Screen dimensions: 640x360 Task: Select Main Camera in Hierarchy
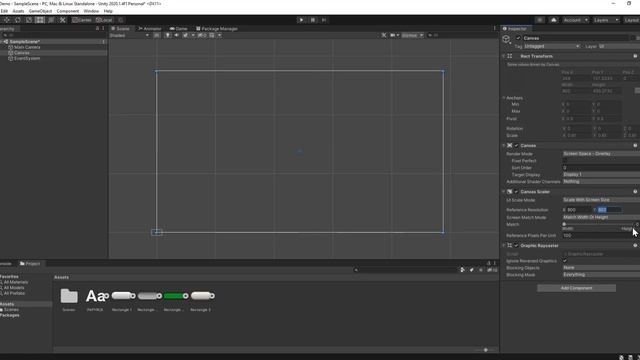click(27, 47)
